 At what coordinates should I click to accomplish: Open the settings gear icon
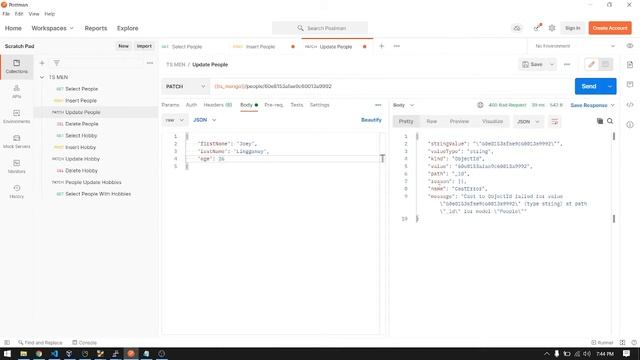(x=552, y=28)
